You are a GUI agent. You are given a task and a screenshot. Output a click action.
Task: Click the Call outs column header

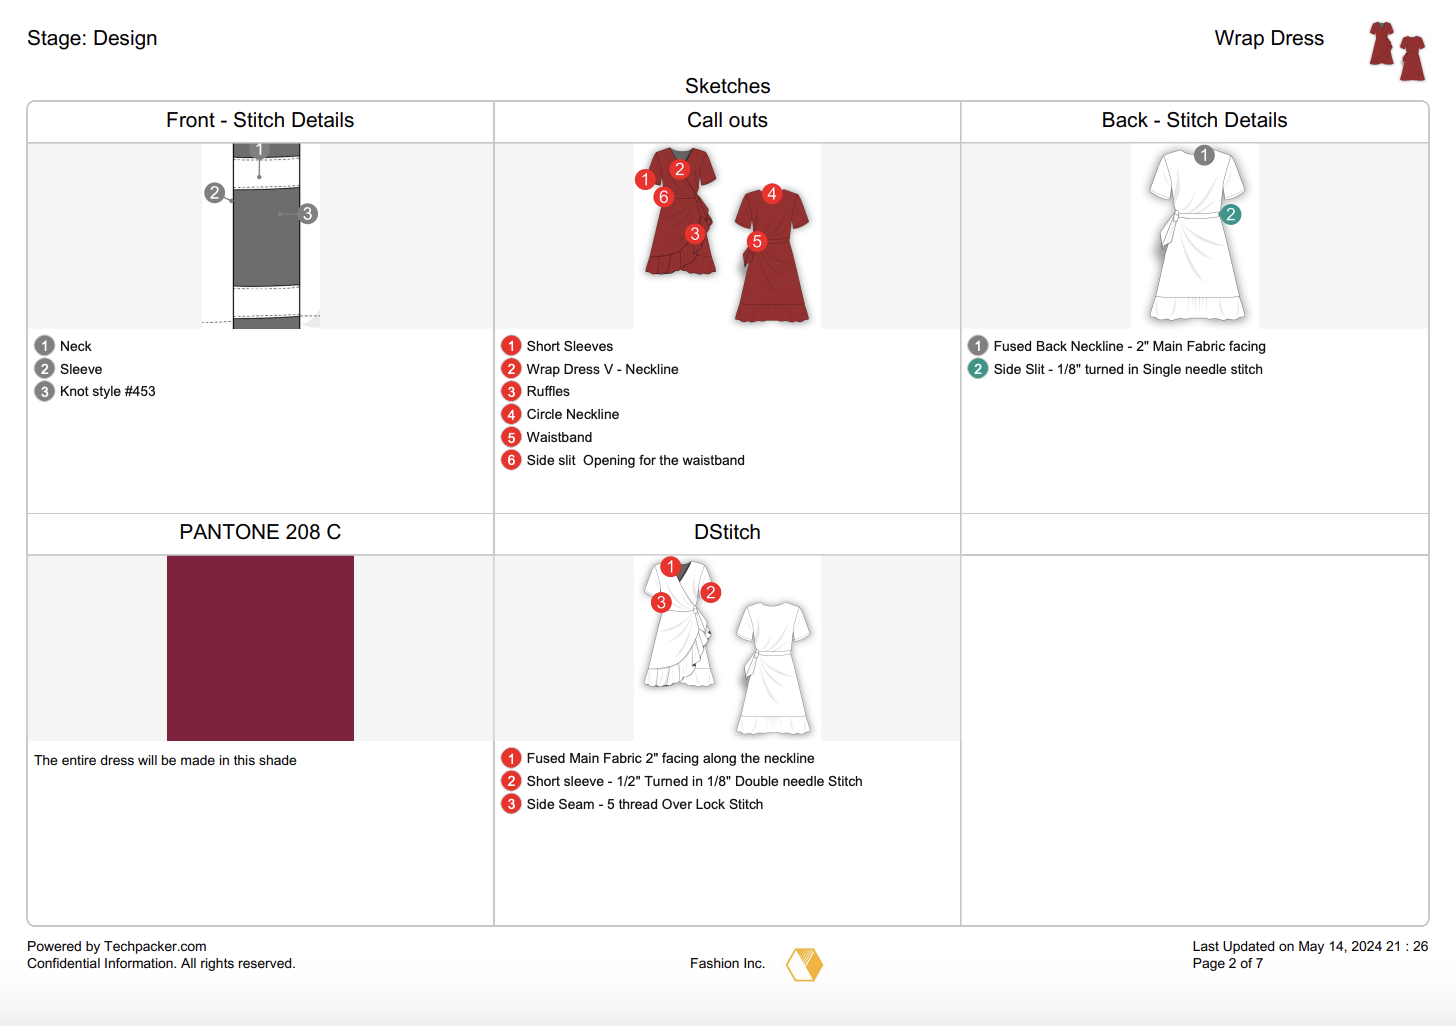pyautogui.click(x=727, y=120)
